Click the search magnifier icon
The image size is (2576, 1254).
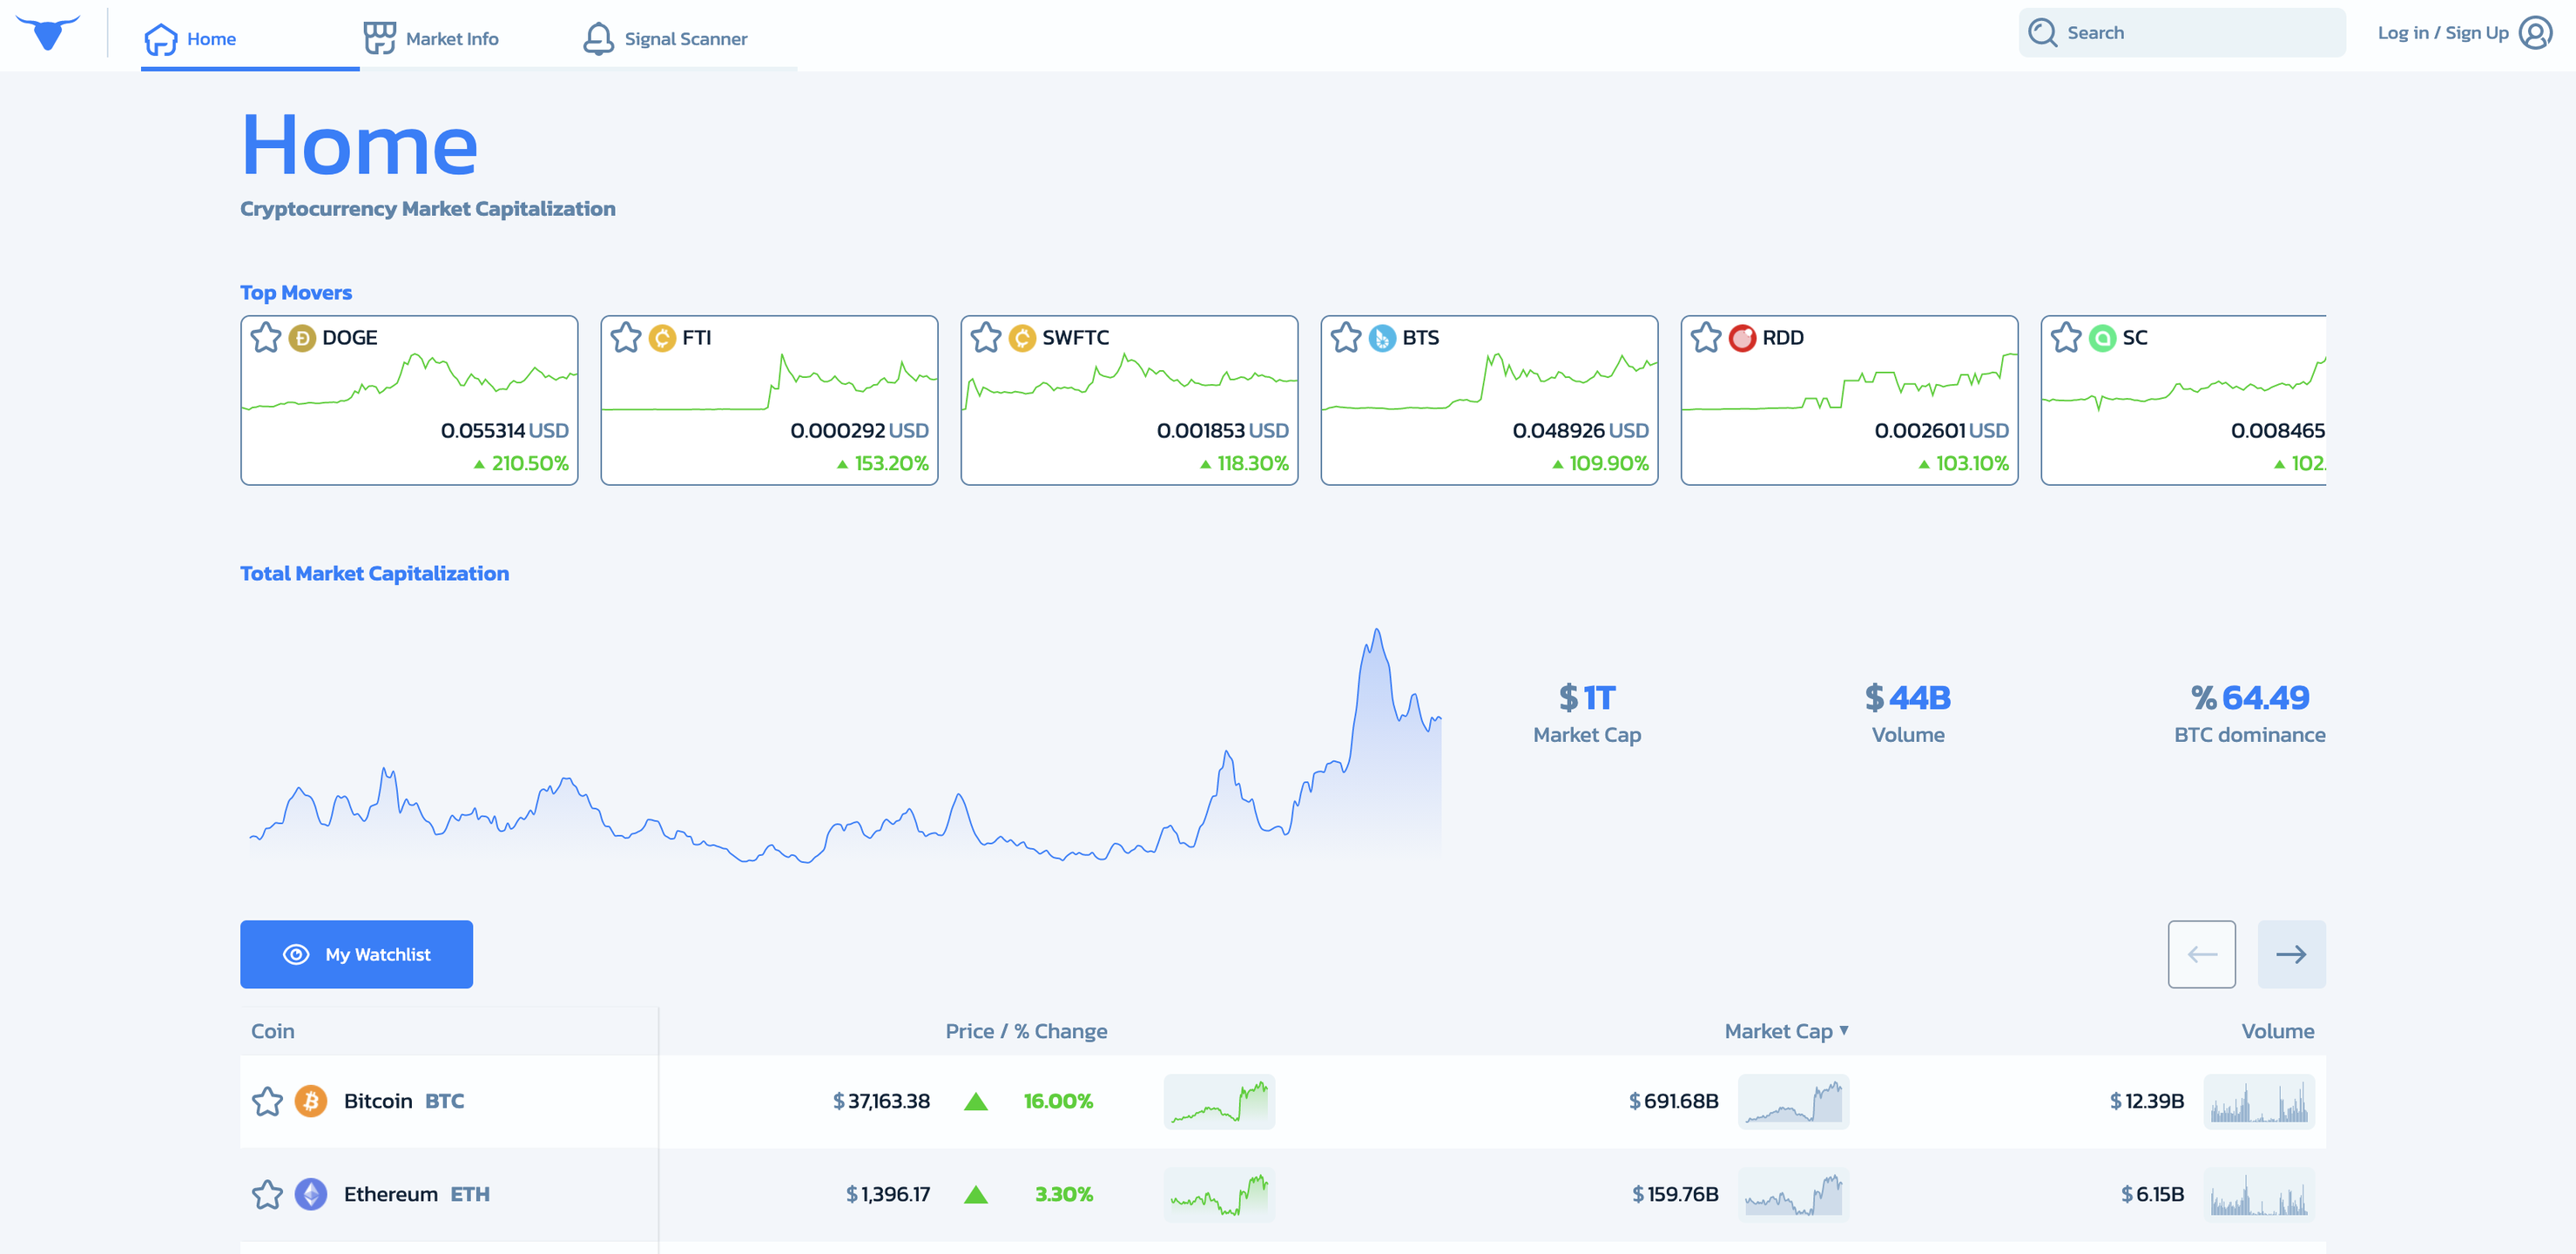(x=2042, y=33)
